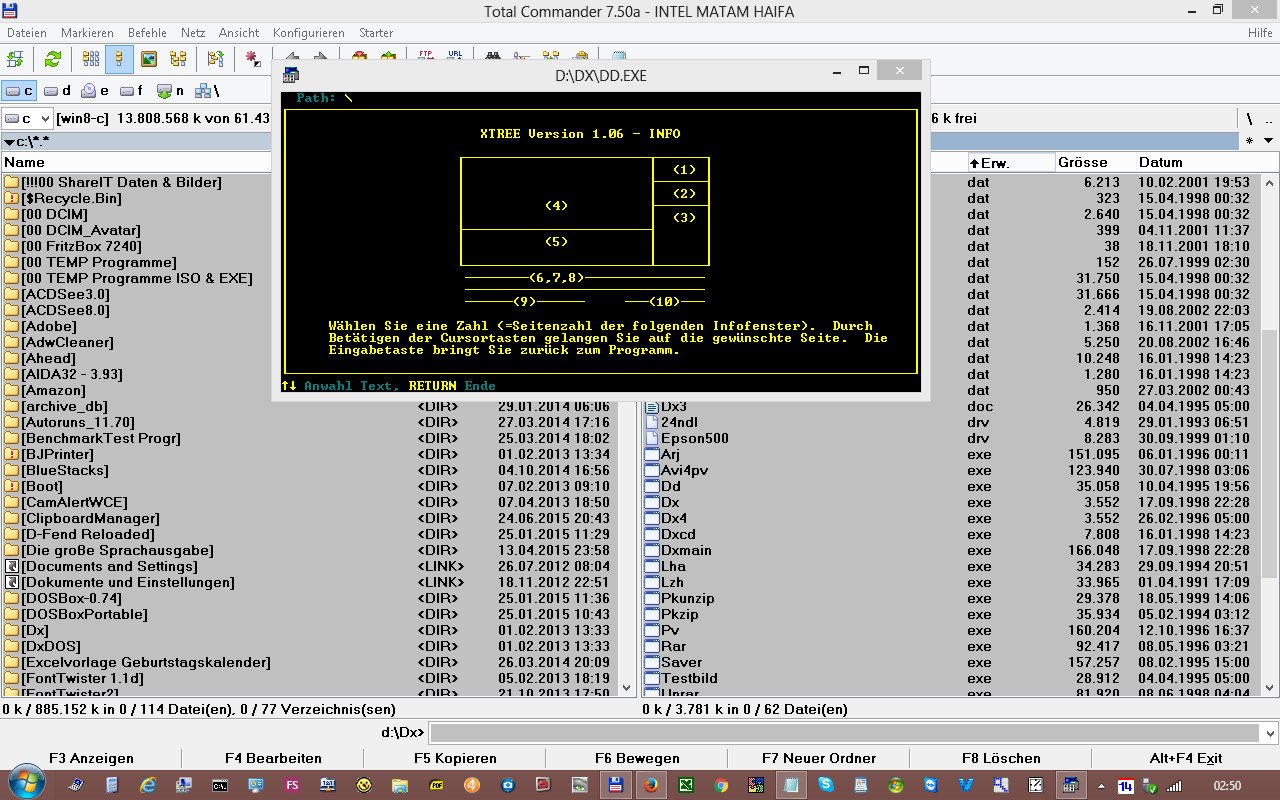
Task: Click the command line input field
Action: (x=845, y=732)
